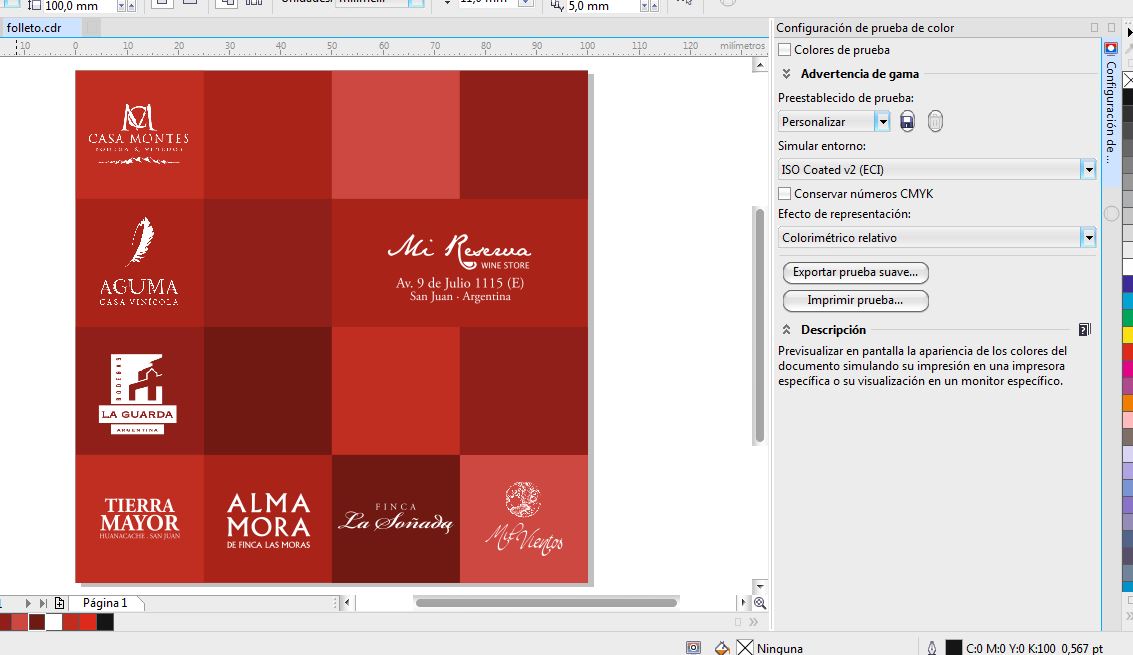Image resolution: width=1133 pixels, height=655 pixels.
Task: Click the page height field showing 100,0 mm
Action: pyautogui.click(x=79, y=6)
